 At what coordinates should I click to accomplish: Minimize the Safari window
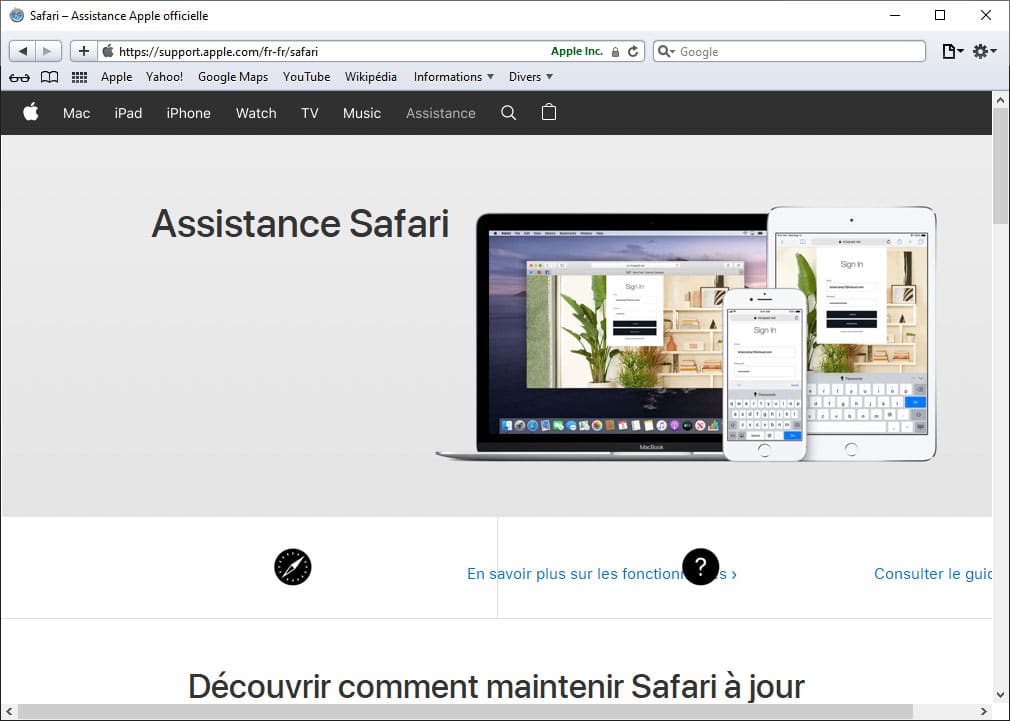click(x=895, y=15)
